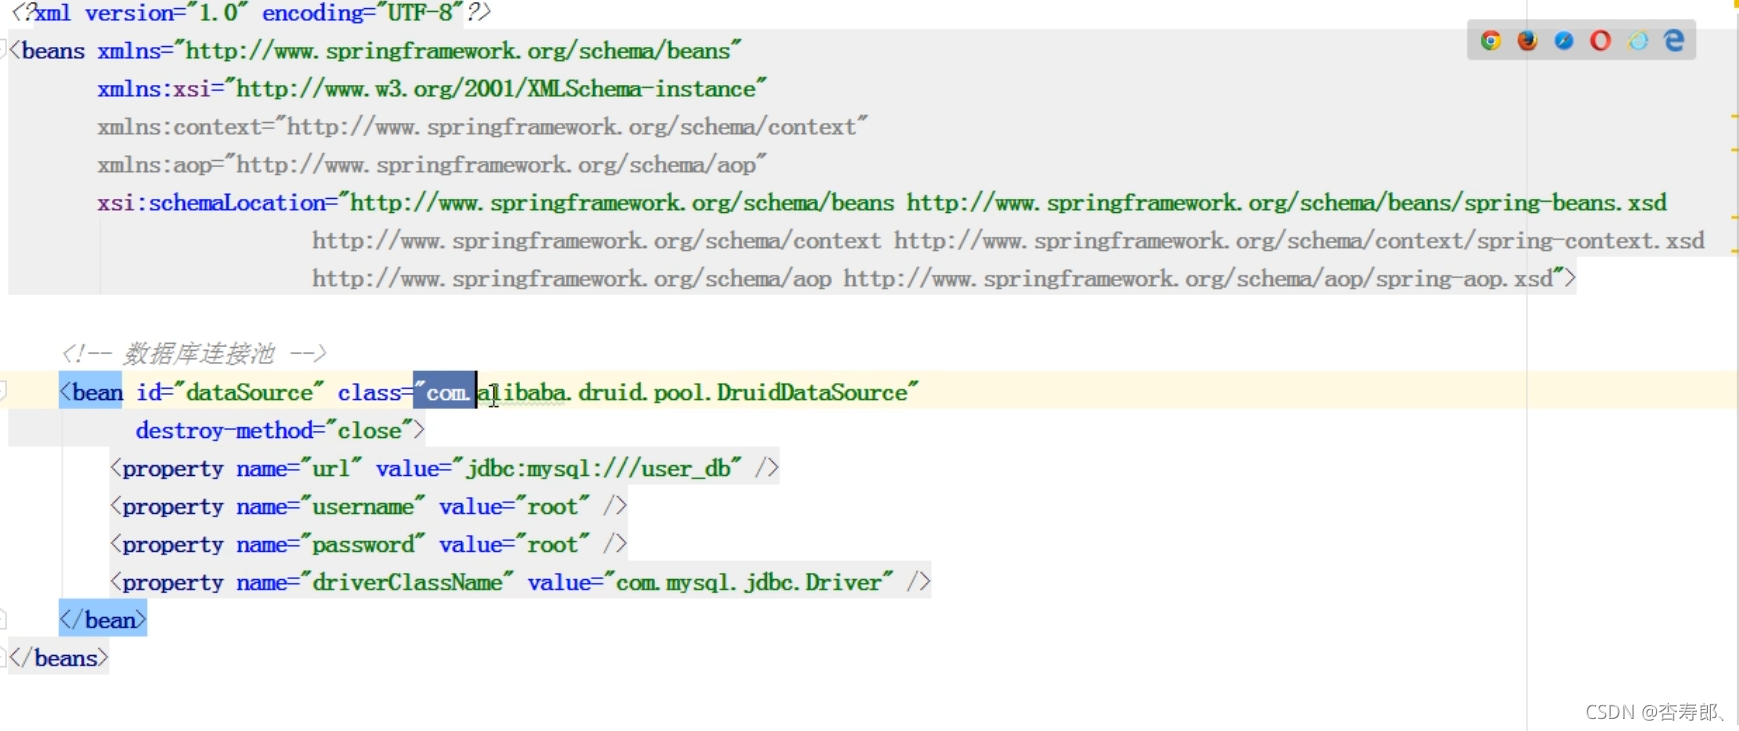1739x731 pixels.
Task: Jump to warning mark beside xmlns:aop line
Action: tap(1735, 150)
